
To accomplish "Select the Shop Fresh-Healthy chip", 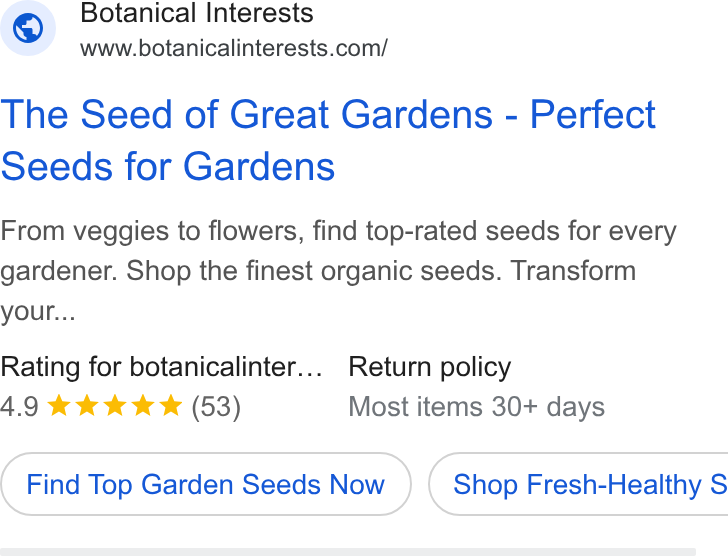I will (x=578, y=484).
